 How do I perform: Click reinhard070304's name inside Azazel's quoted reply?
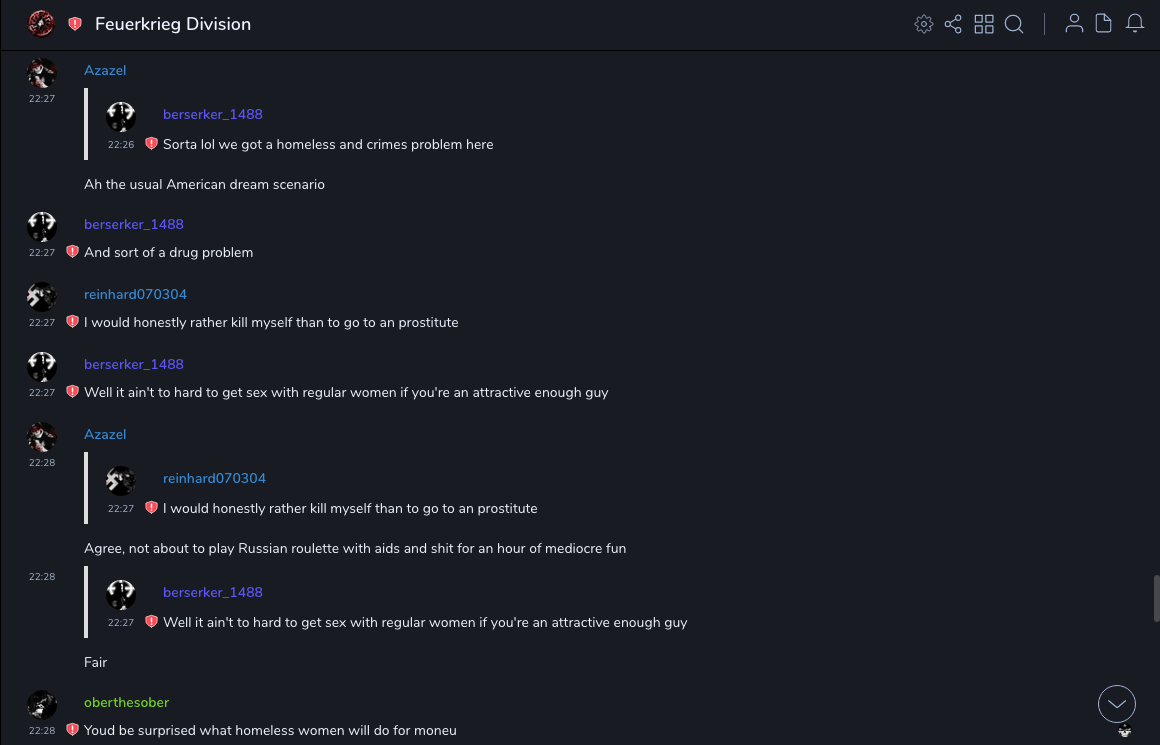tap(214, 478)
